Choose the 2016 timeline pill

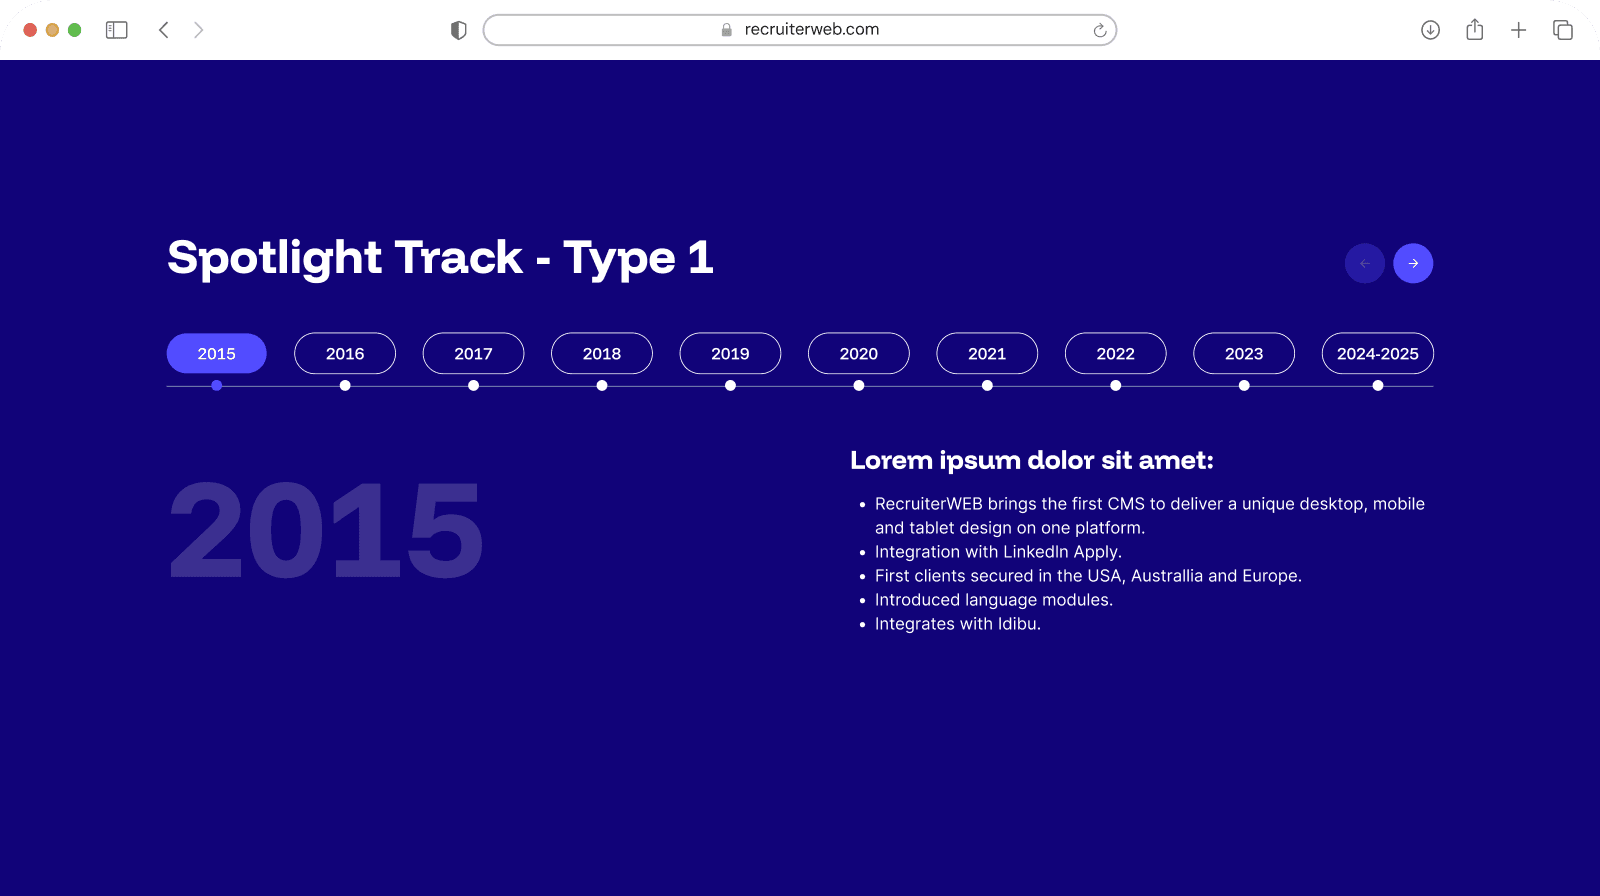(345, 353)
